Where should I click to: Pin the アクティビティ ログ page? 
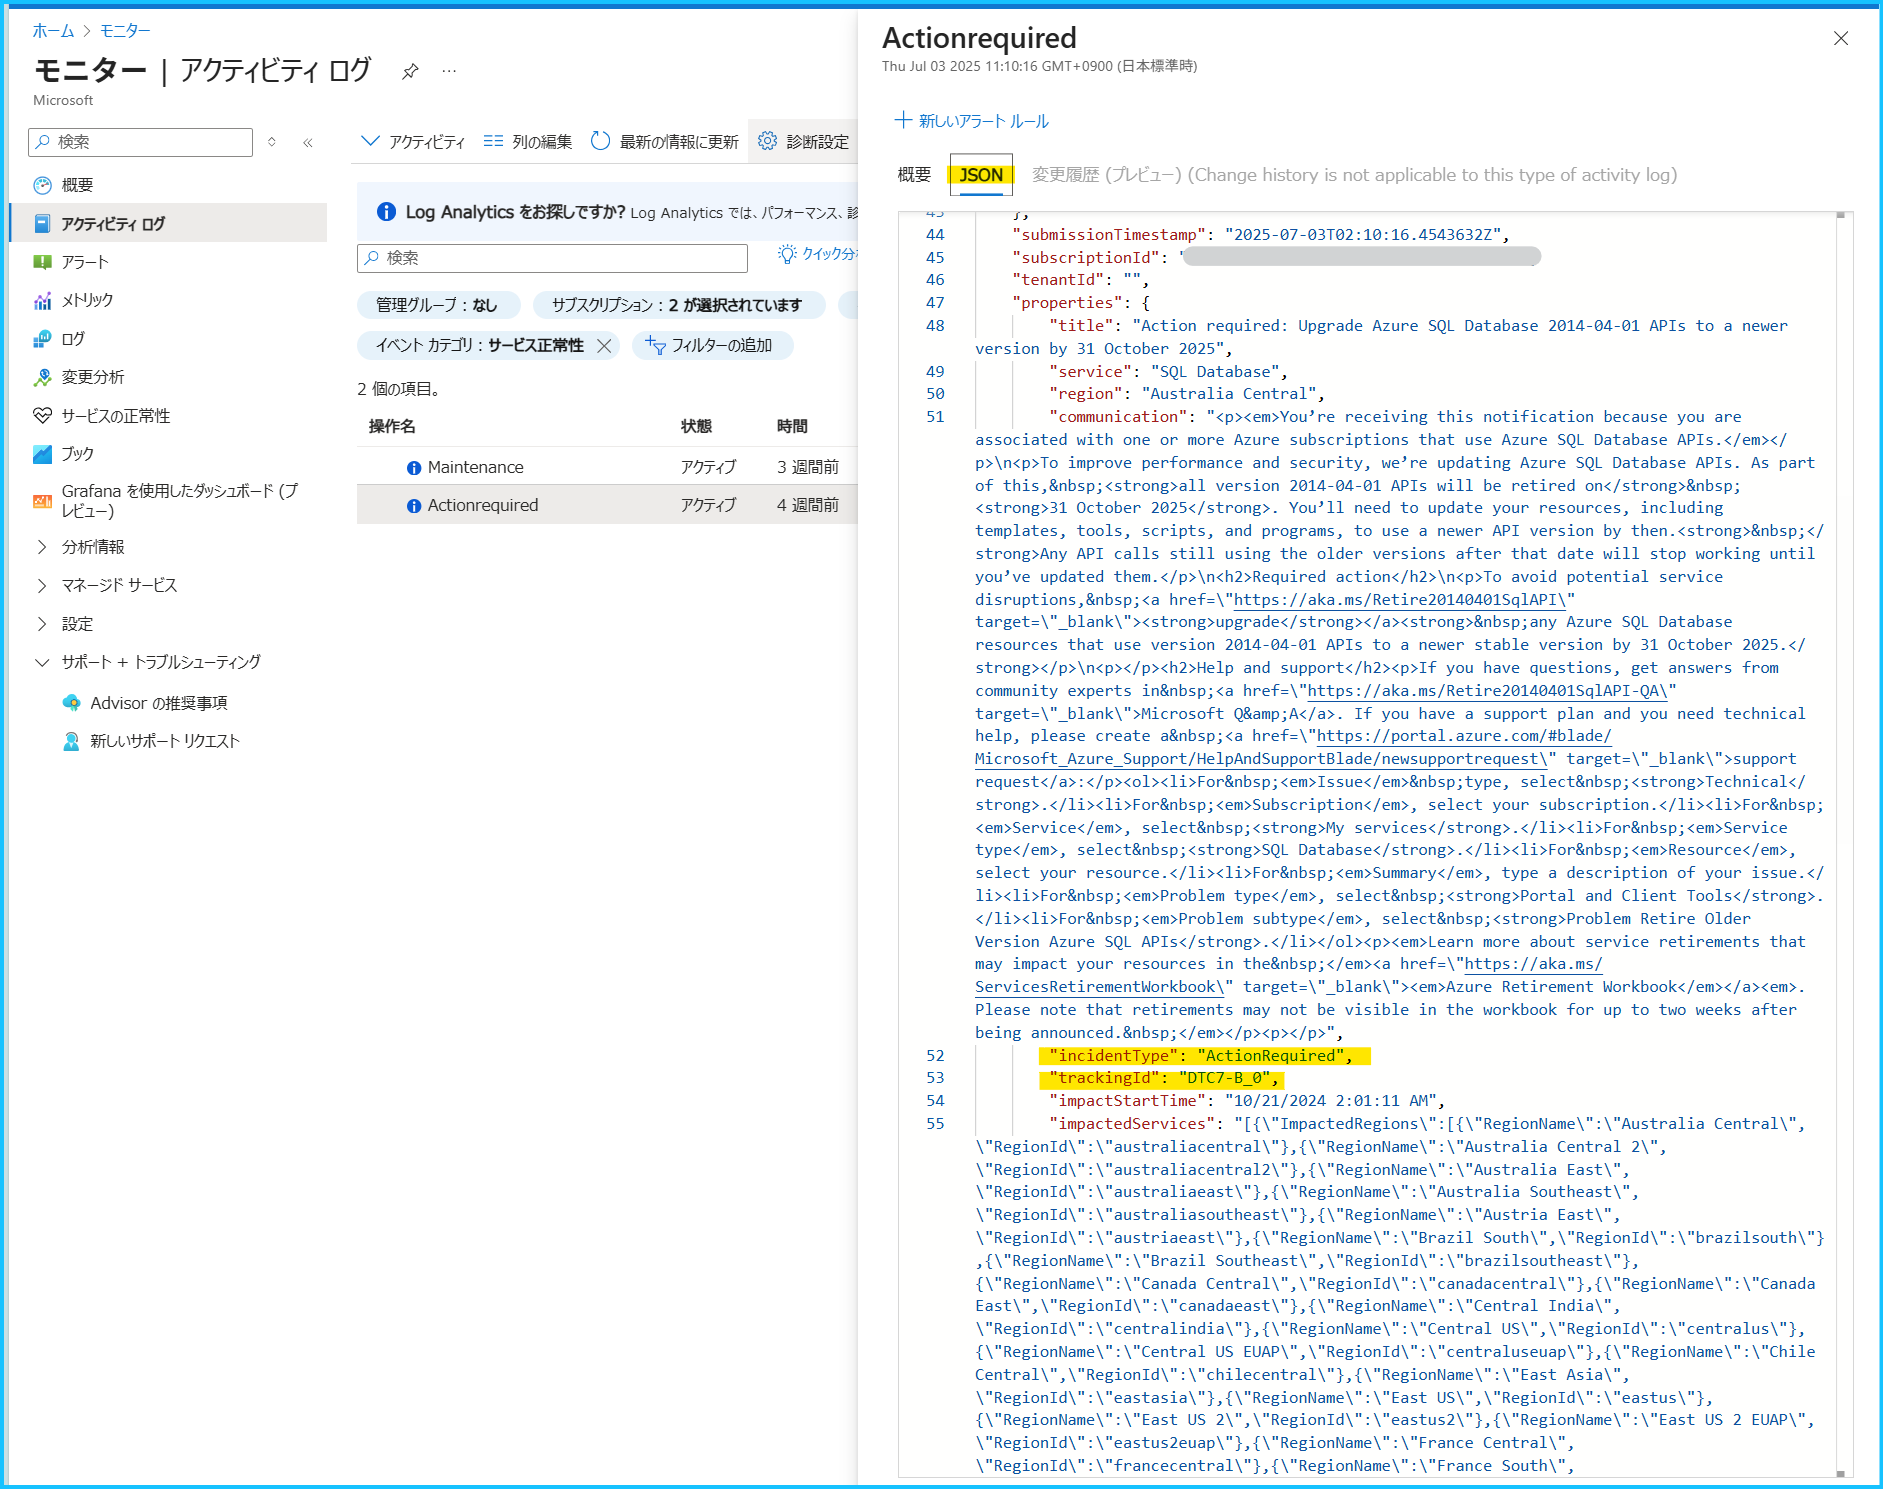[x=410, y=71]
